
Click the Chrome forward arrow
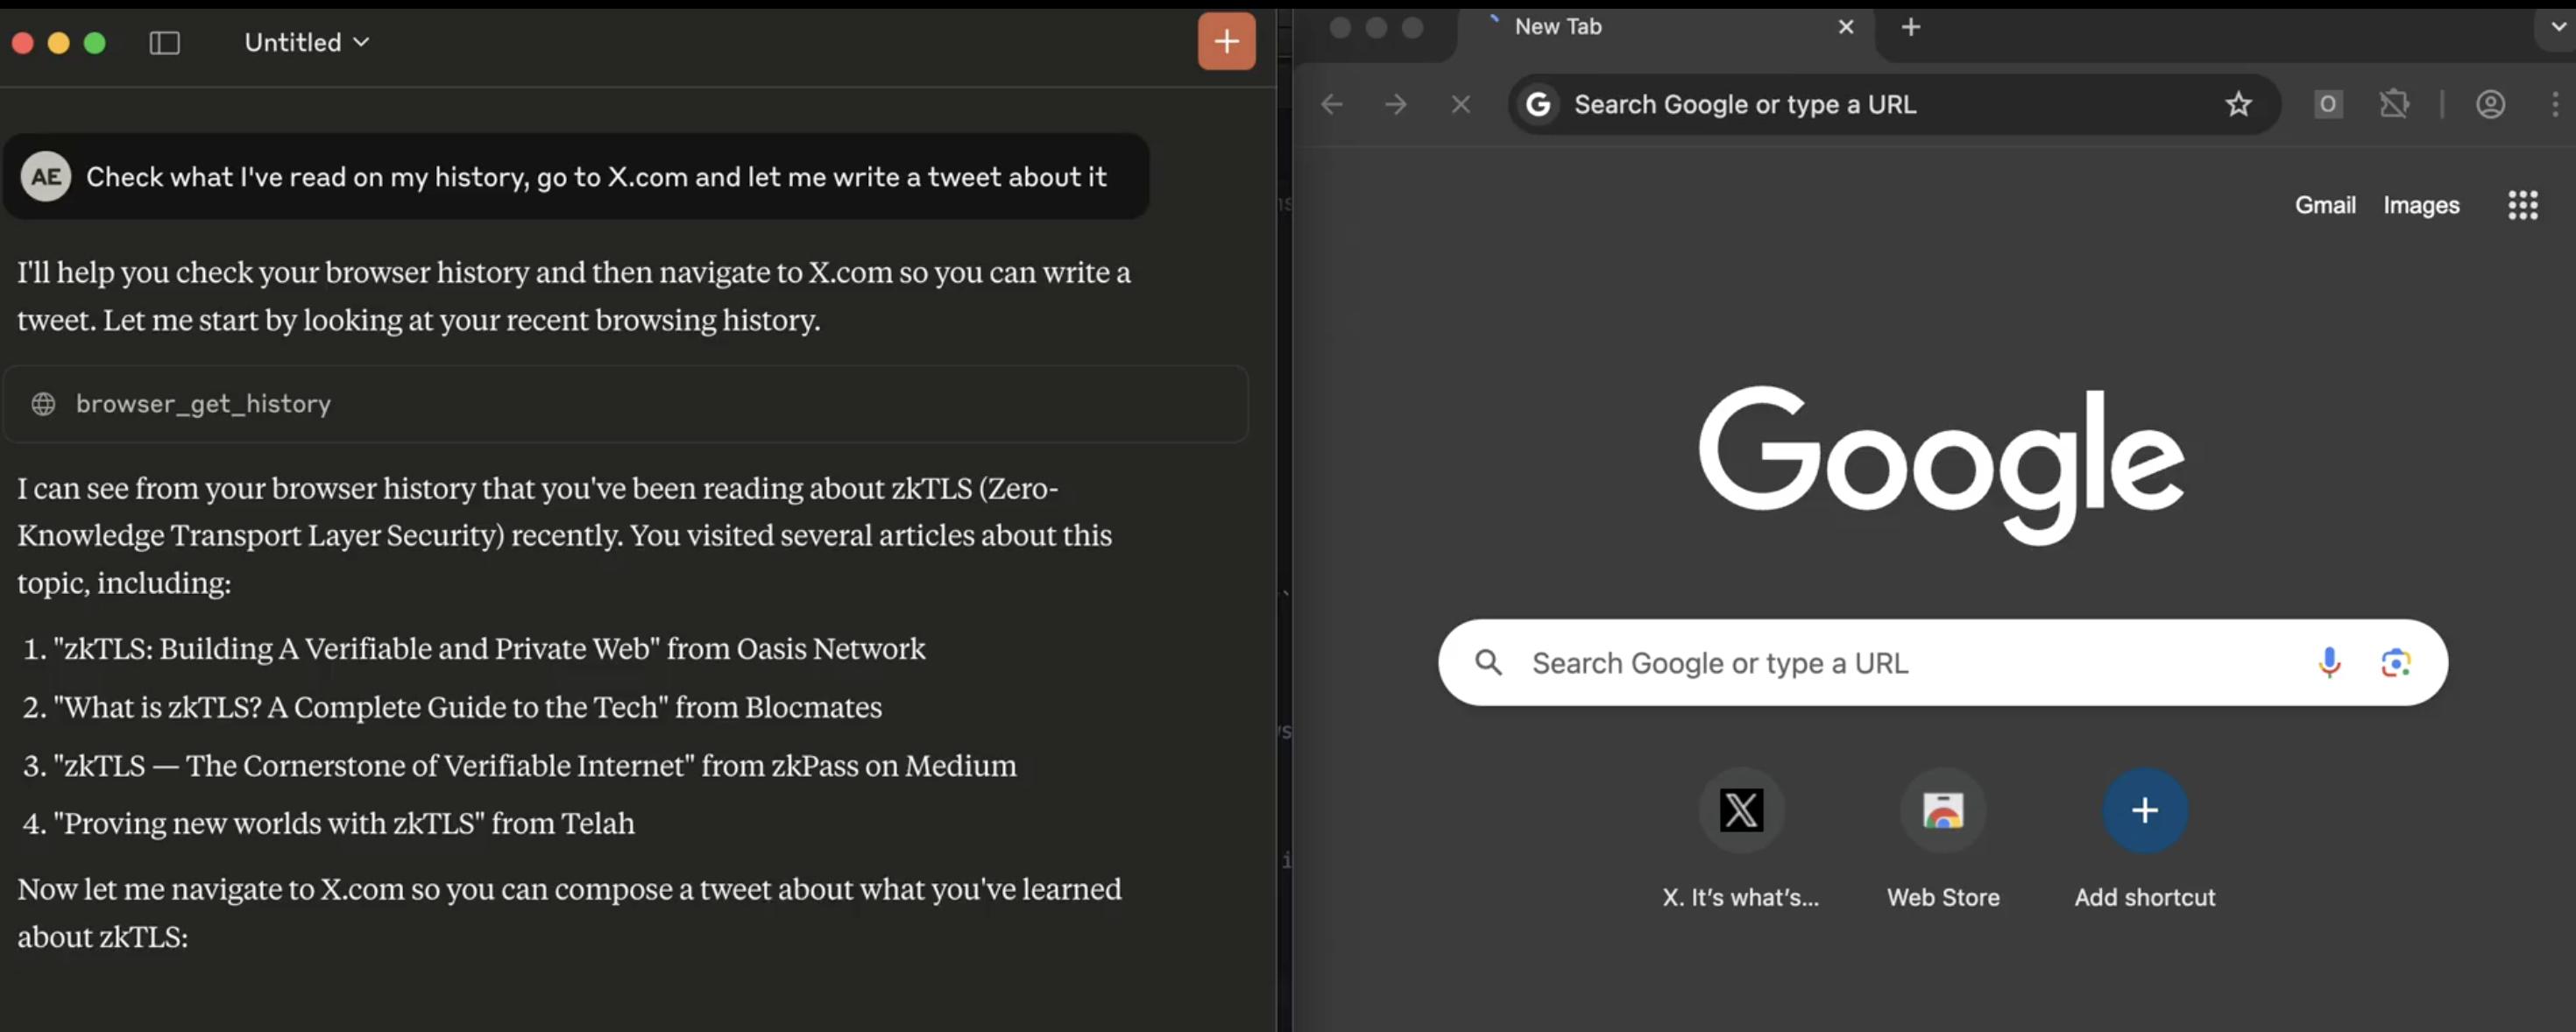(1395, 104)
